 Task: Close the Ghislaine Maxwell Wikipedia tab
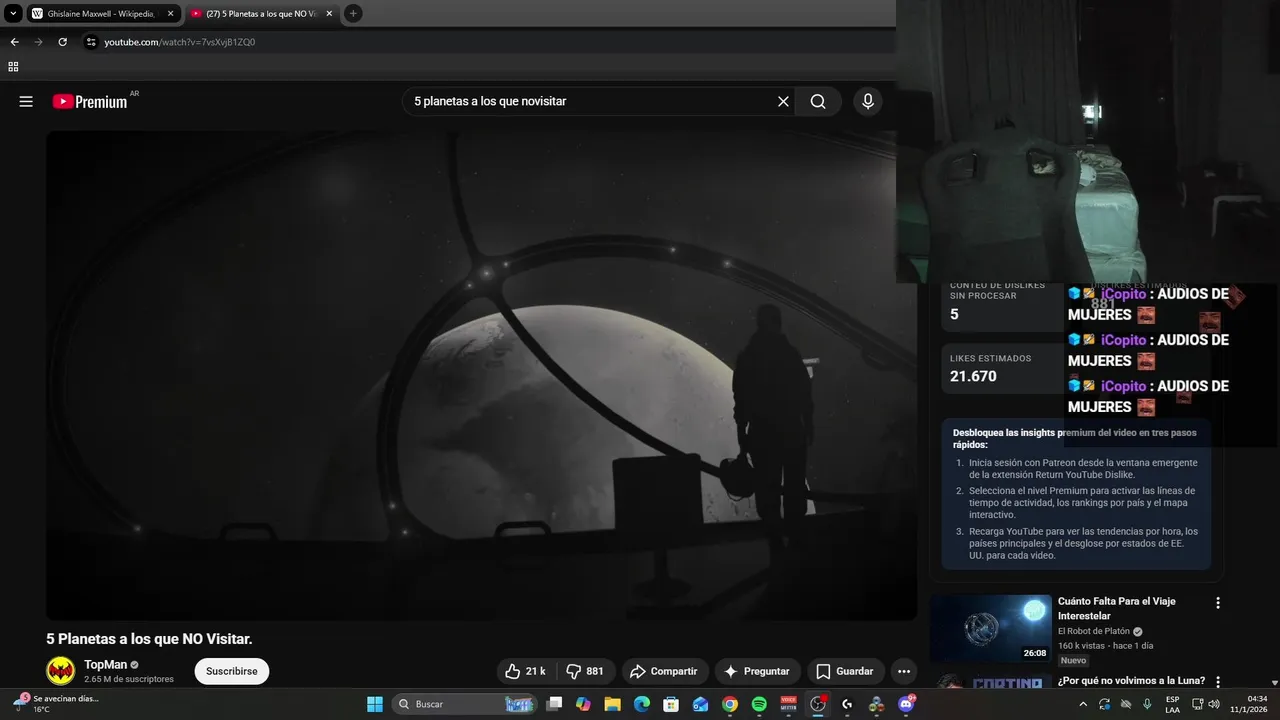[x=170, y=13]
